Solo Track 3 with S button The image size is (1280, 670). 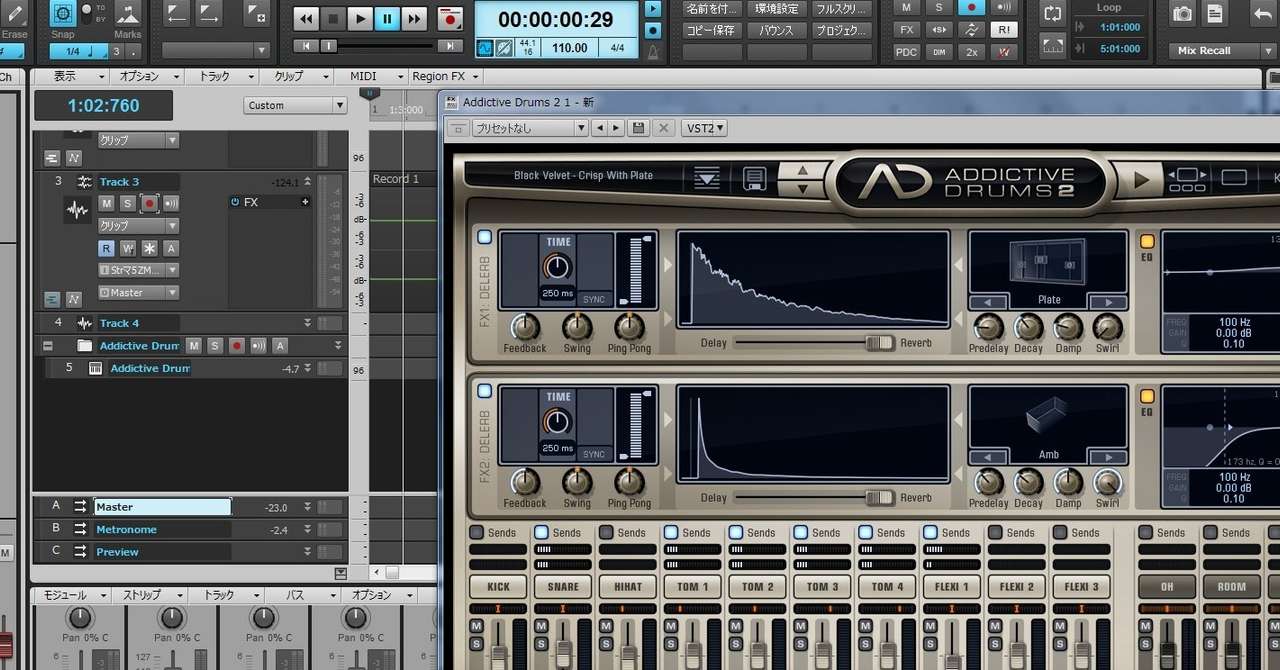coord(128,203)
